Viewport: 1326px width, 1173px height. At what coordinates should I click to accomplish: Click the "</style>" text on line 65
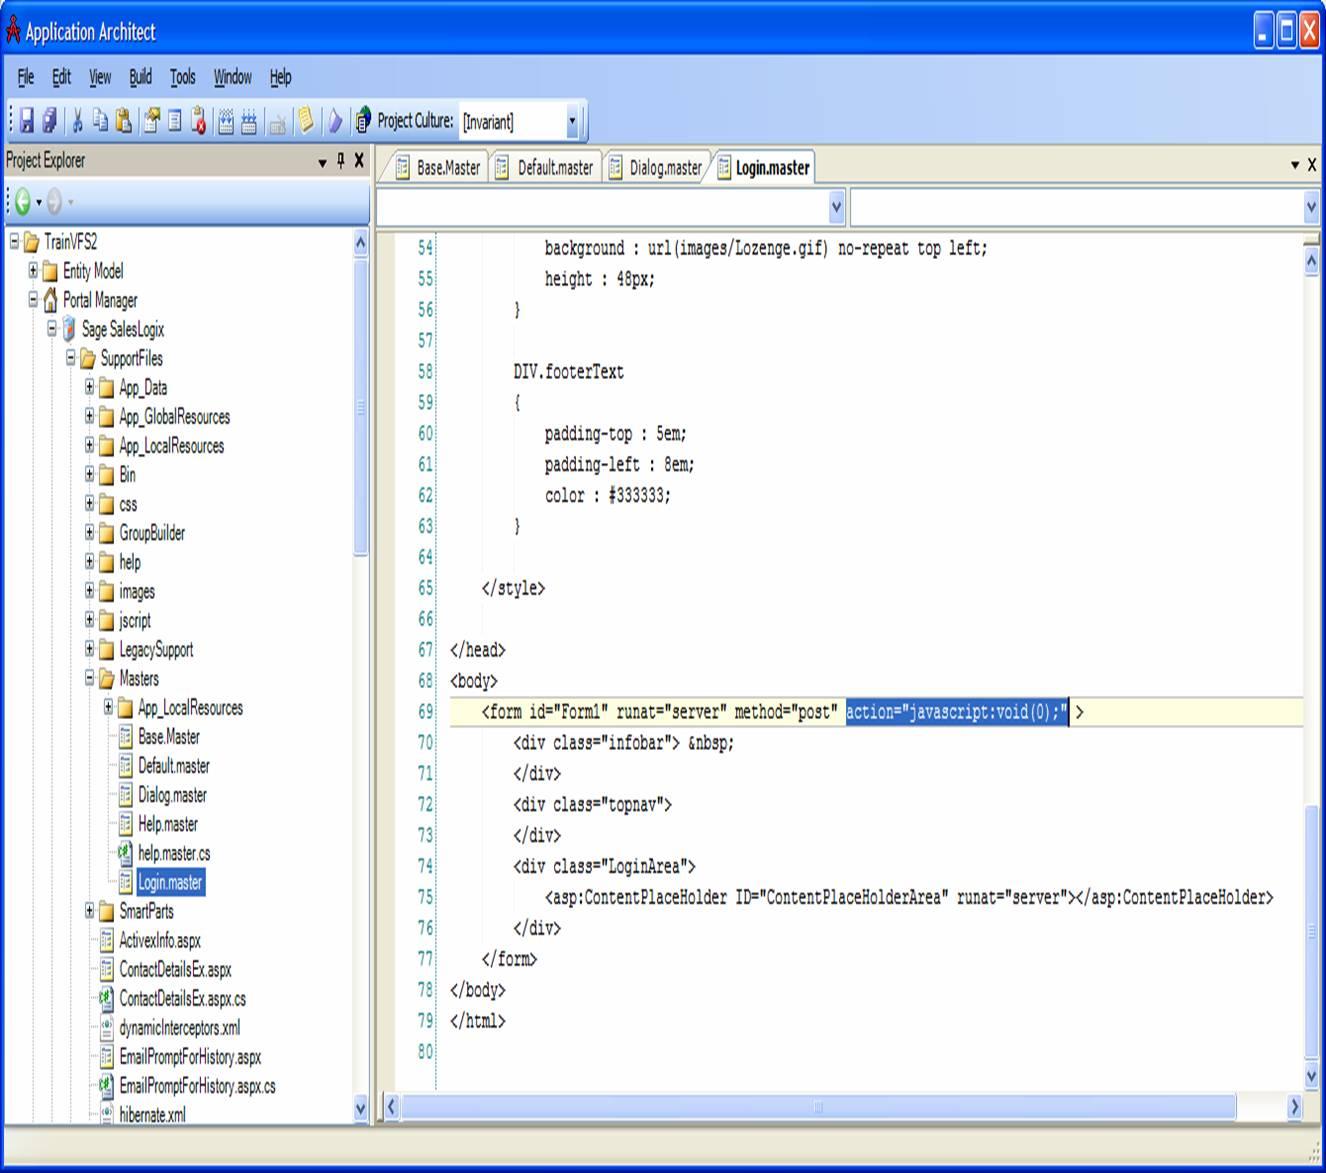[x=513, y=588]
